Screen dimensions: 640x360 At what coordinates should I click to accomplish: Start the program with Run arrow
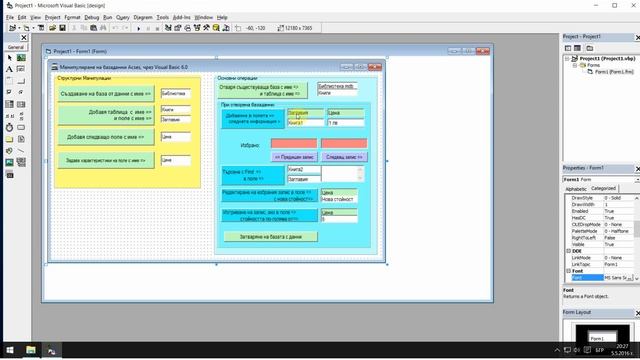139,28
